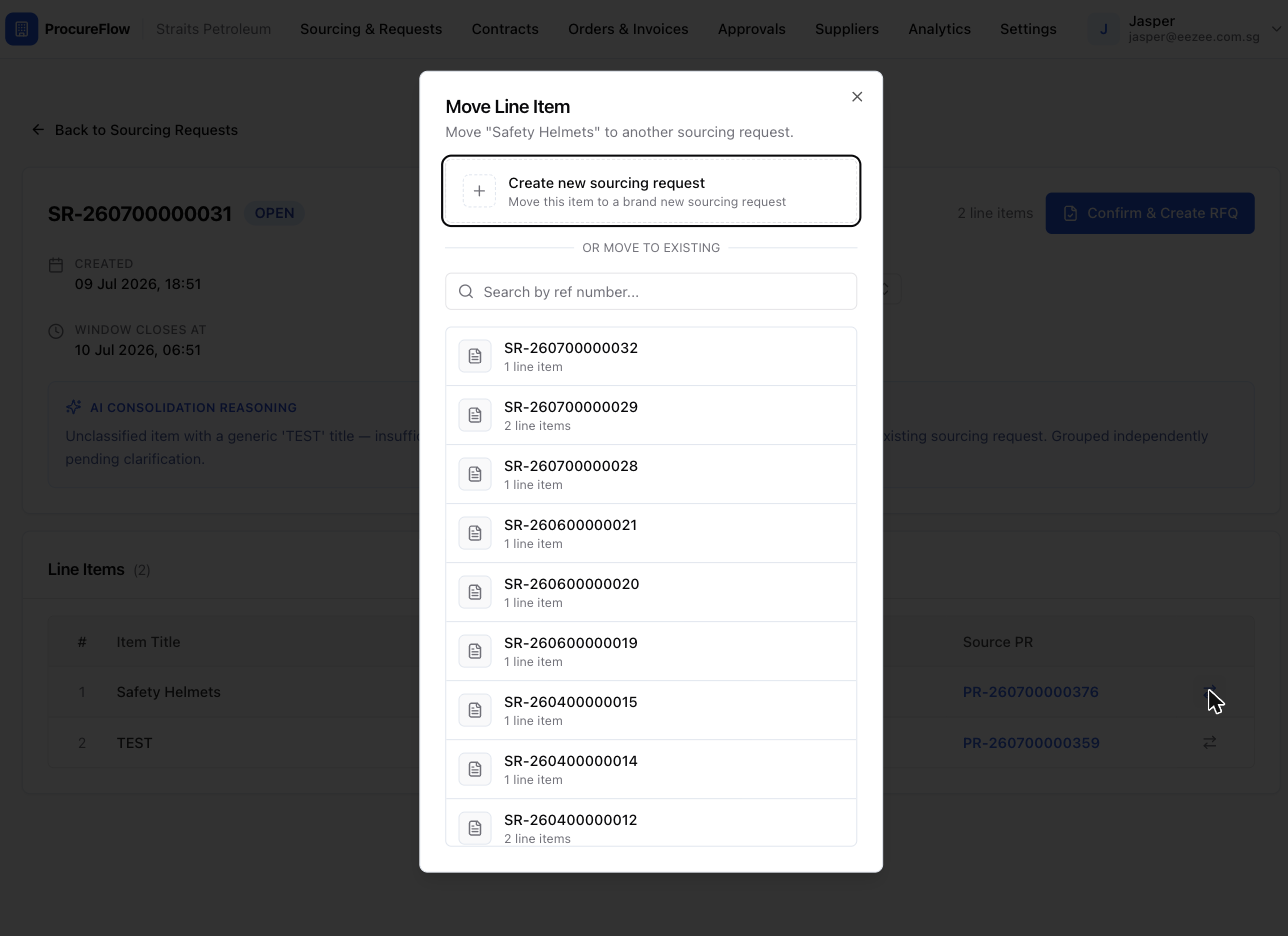Click document icon beside SR-260400000014
The image size is (1288, 936).
click(x=475, y=769)
